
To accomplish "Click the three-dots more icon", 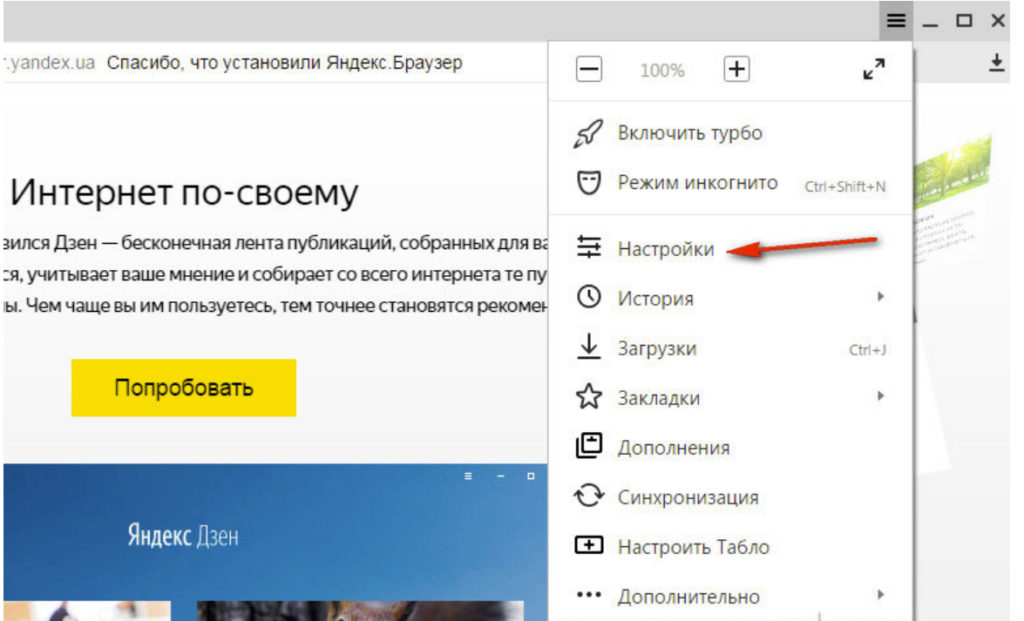I will (588, 595).
